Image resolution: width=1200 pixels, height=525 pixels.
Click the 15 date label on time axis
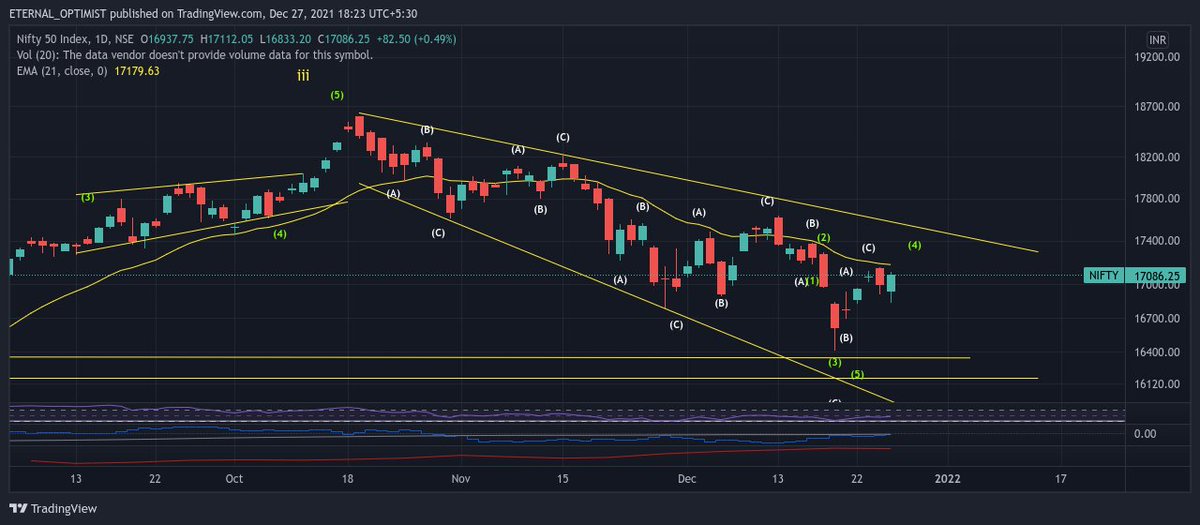563,479
